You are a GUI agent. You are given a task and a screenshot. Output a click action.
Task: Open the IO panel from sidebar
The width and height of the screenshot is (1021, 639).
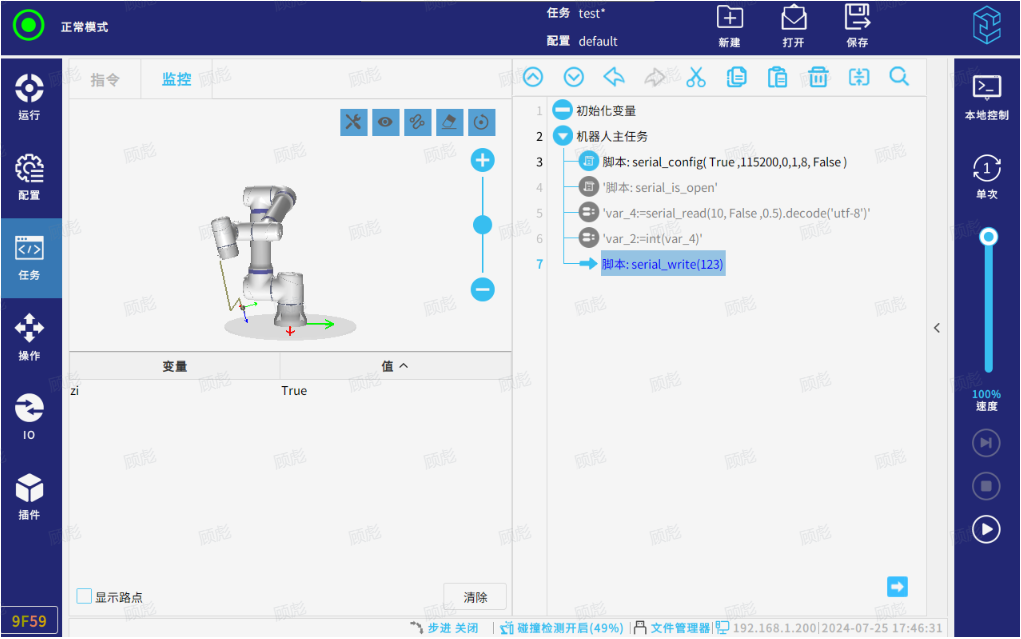coord(30,416)
